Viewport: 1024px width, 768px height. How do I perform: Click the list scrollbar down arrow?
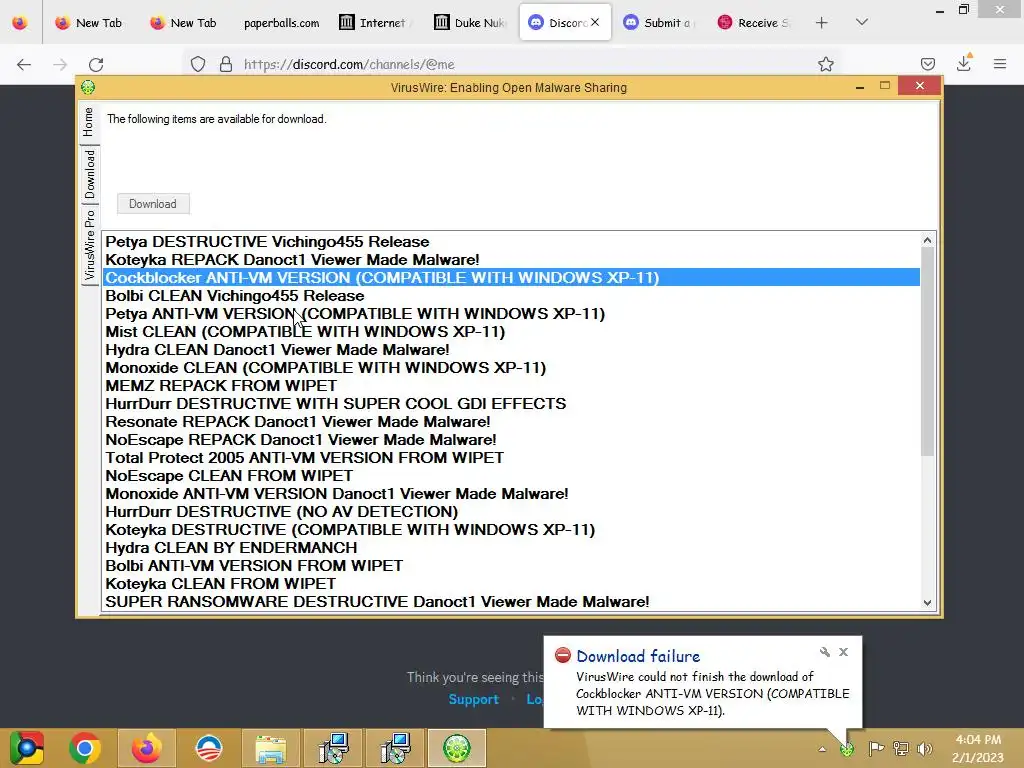point(927,603)
